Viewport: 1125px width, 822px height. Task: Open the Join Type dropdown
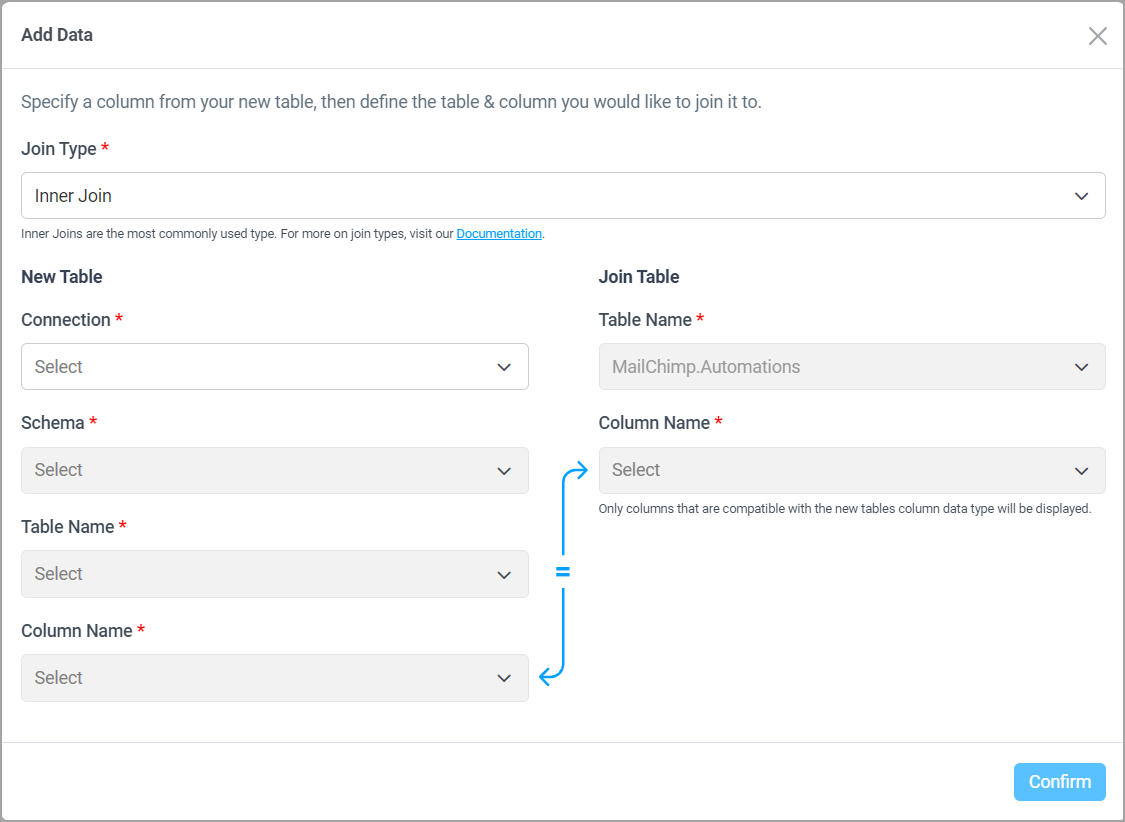click(563, 195)
